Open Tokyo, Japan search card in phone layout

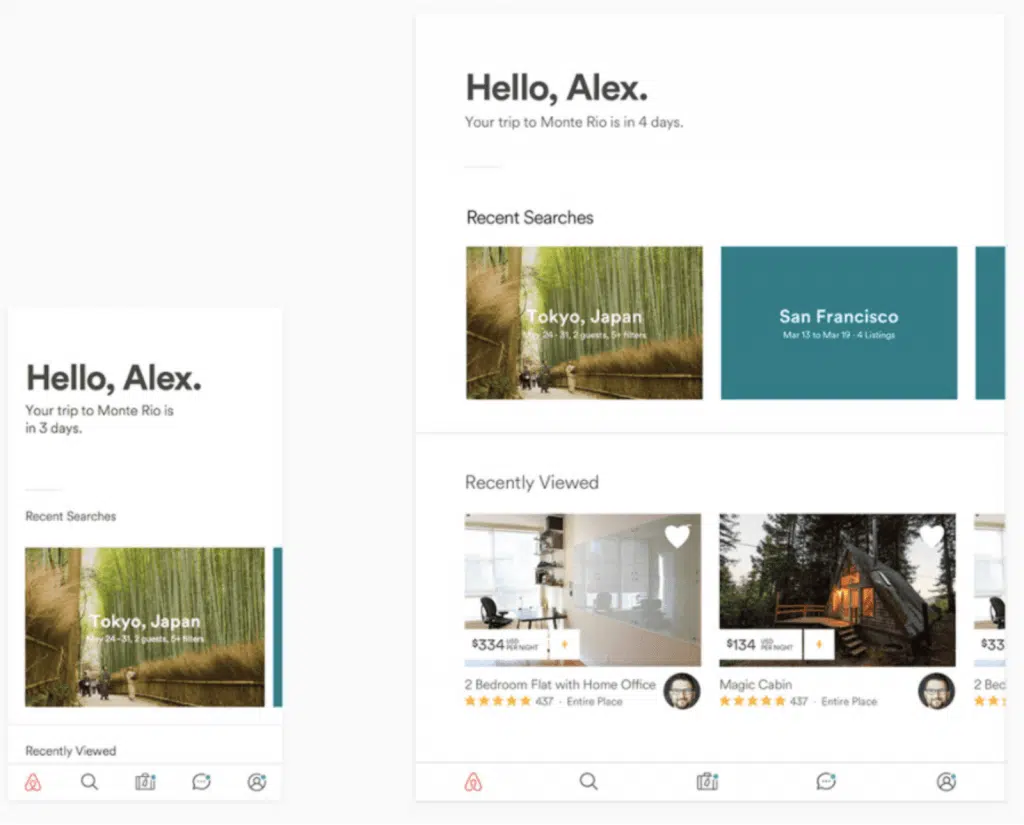coord(145,627)
